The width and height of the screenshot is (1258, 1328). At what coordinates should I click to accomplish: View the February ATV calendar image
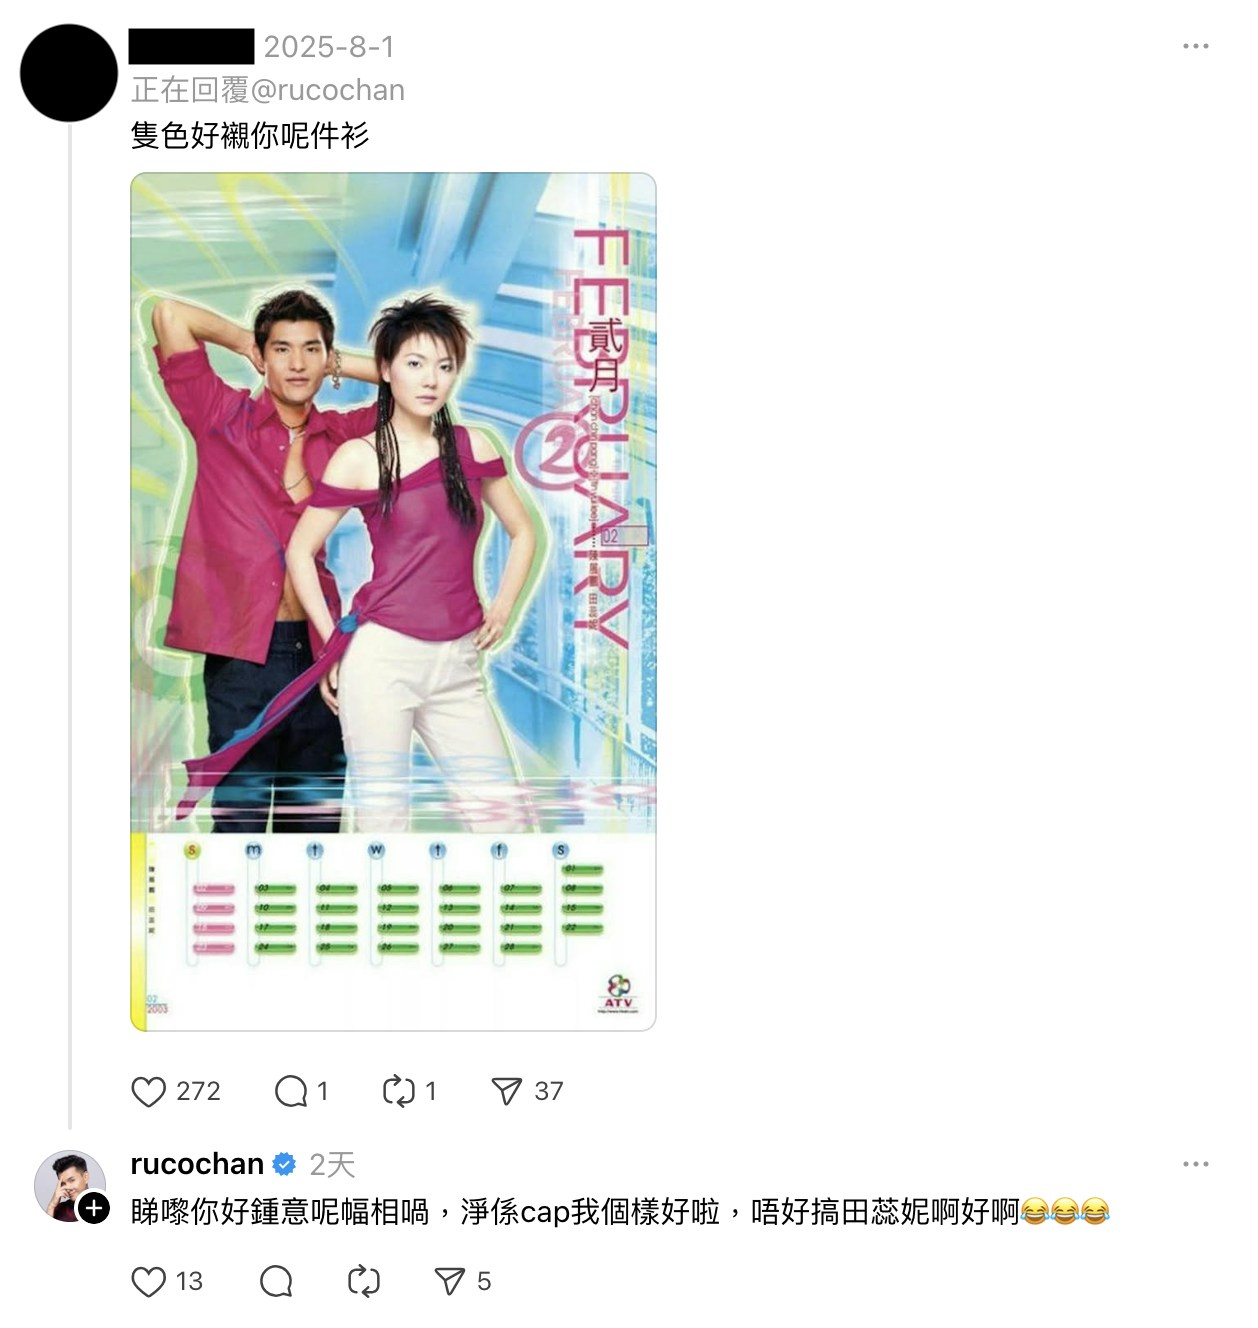pyautogui.click(x=393, y=602)
